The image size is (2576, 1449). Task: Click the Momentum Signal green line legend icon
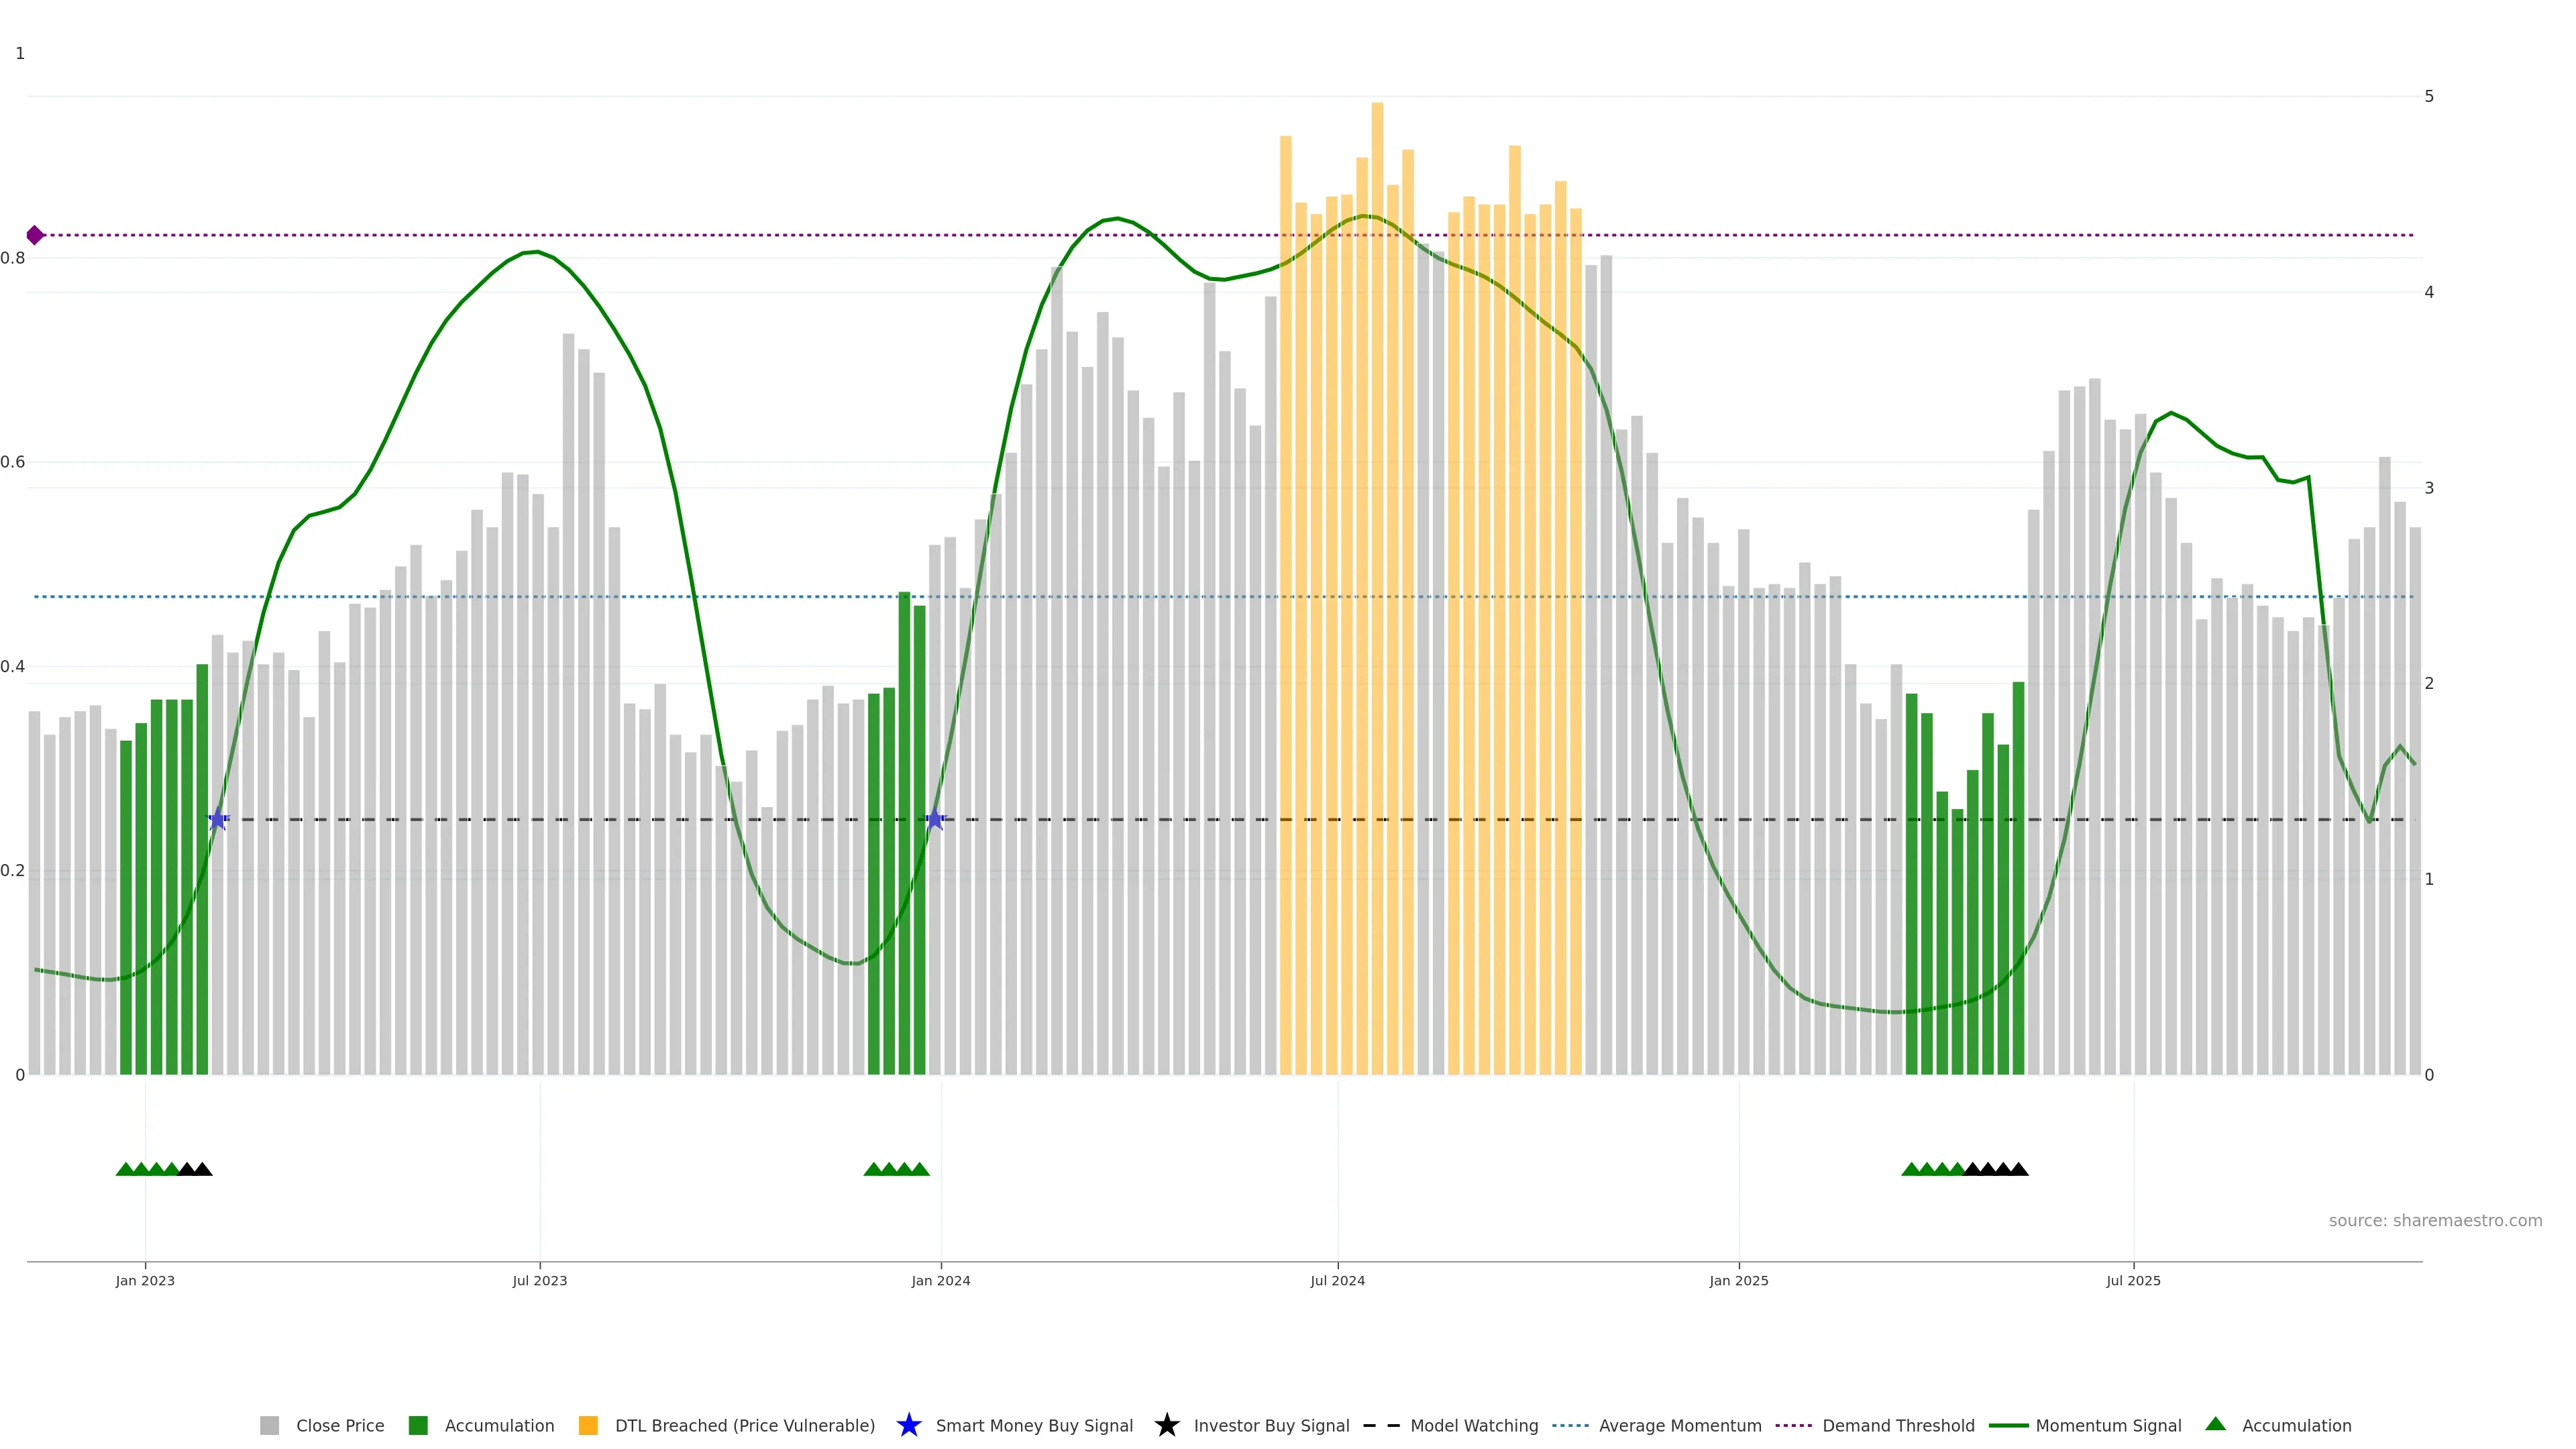pos(2008,1425)
